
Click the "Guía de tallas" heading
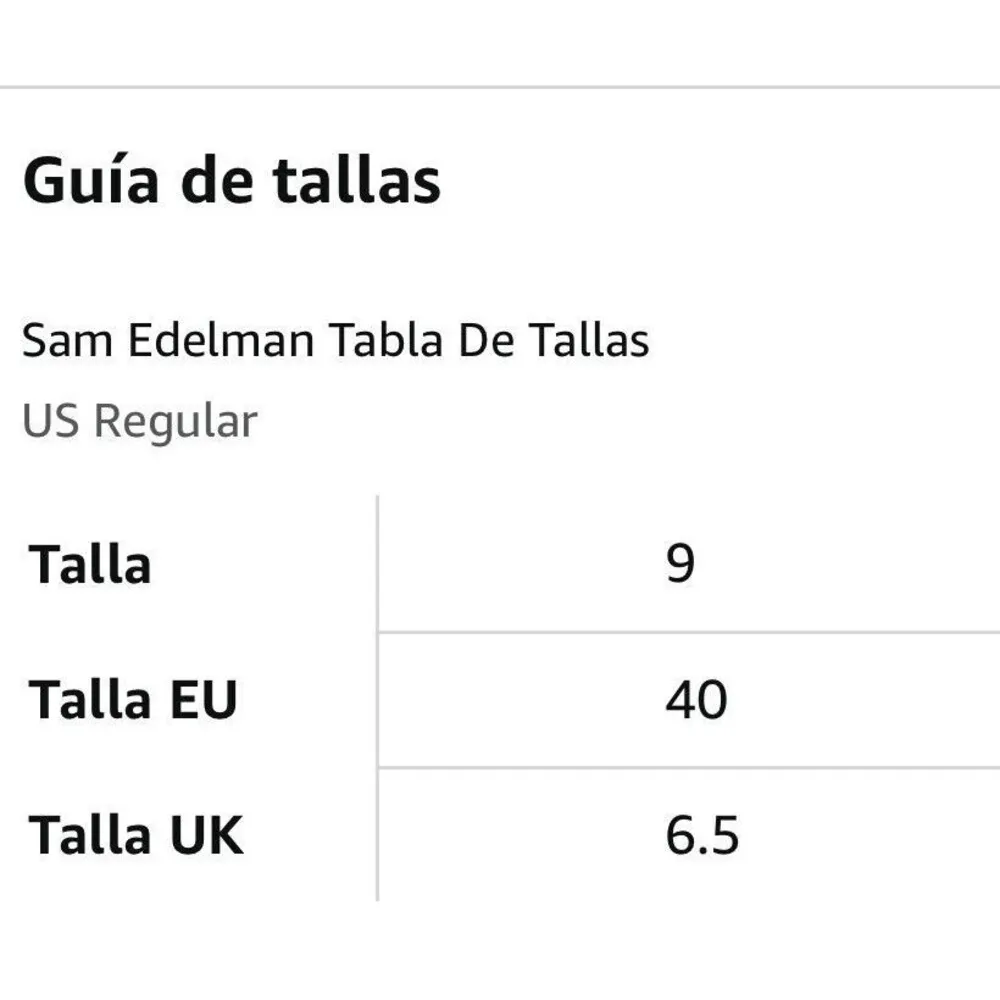[x=231, y=181]
